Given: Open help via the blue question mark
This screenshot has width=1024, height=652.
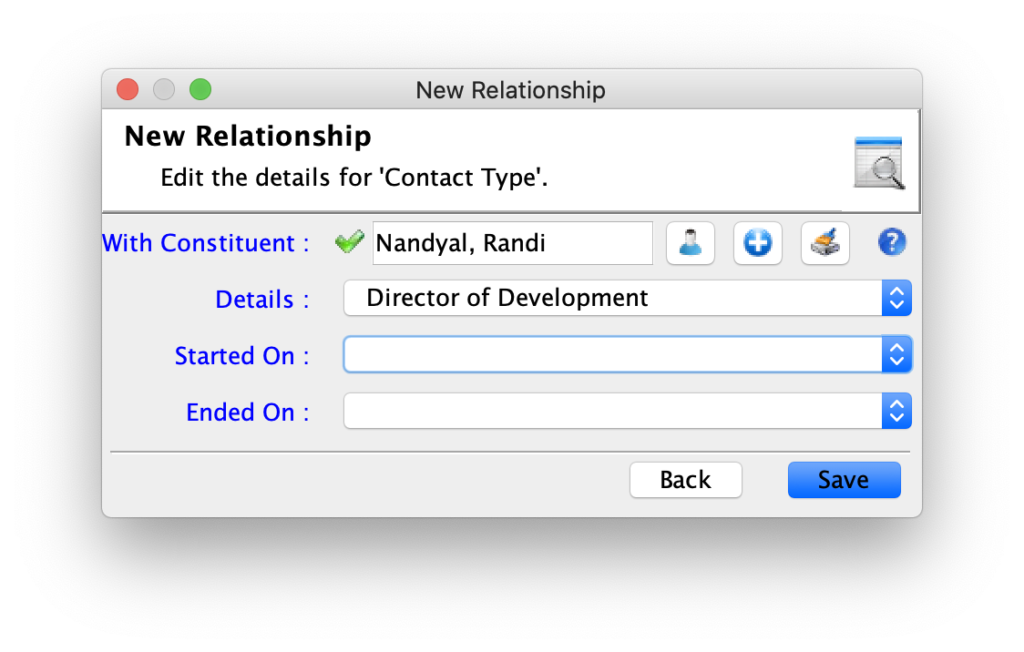Looking at the screenshot, I should tap(892, 243).
